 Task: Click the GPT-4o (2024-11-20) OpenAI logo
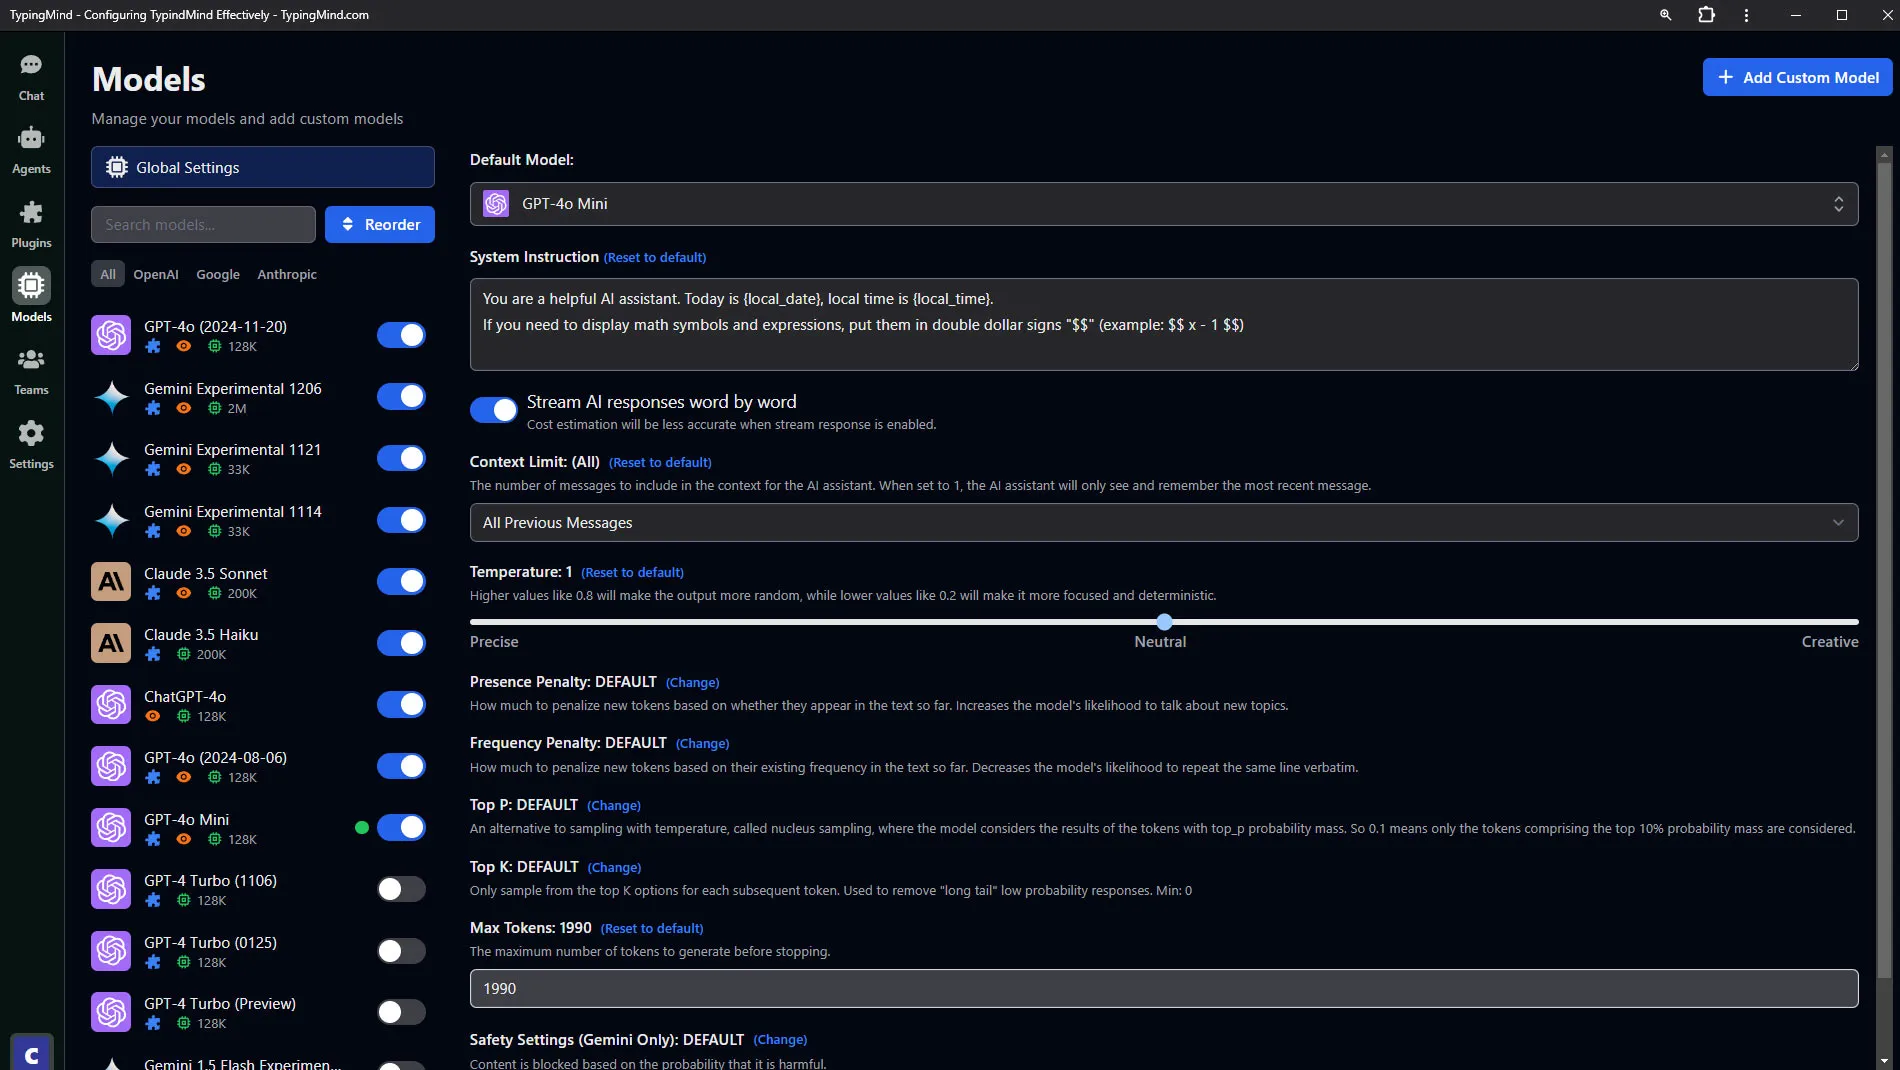(111, 335)
